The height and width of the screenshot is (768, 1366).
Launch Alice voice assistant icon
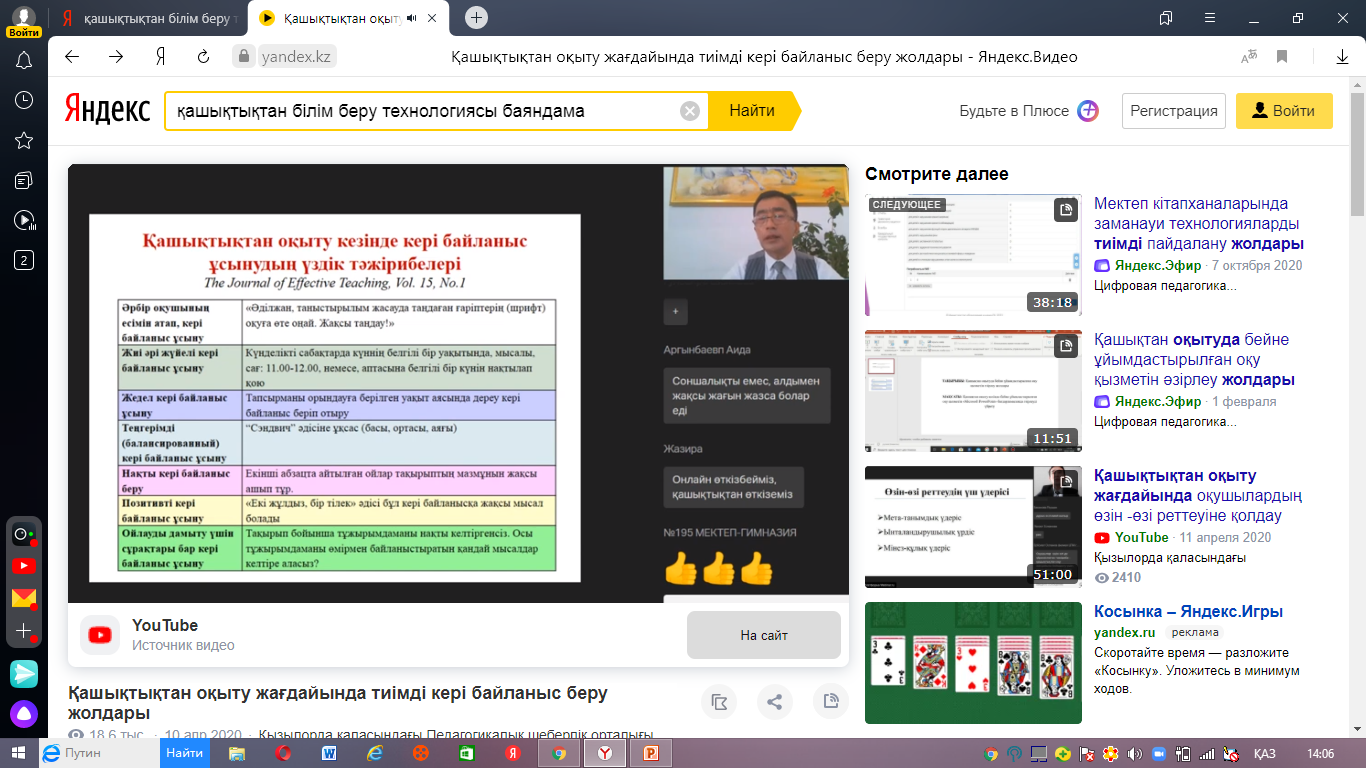(24, 713)
